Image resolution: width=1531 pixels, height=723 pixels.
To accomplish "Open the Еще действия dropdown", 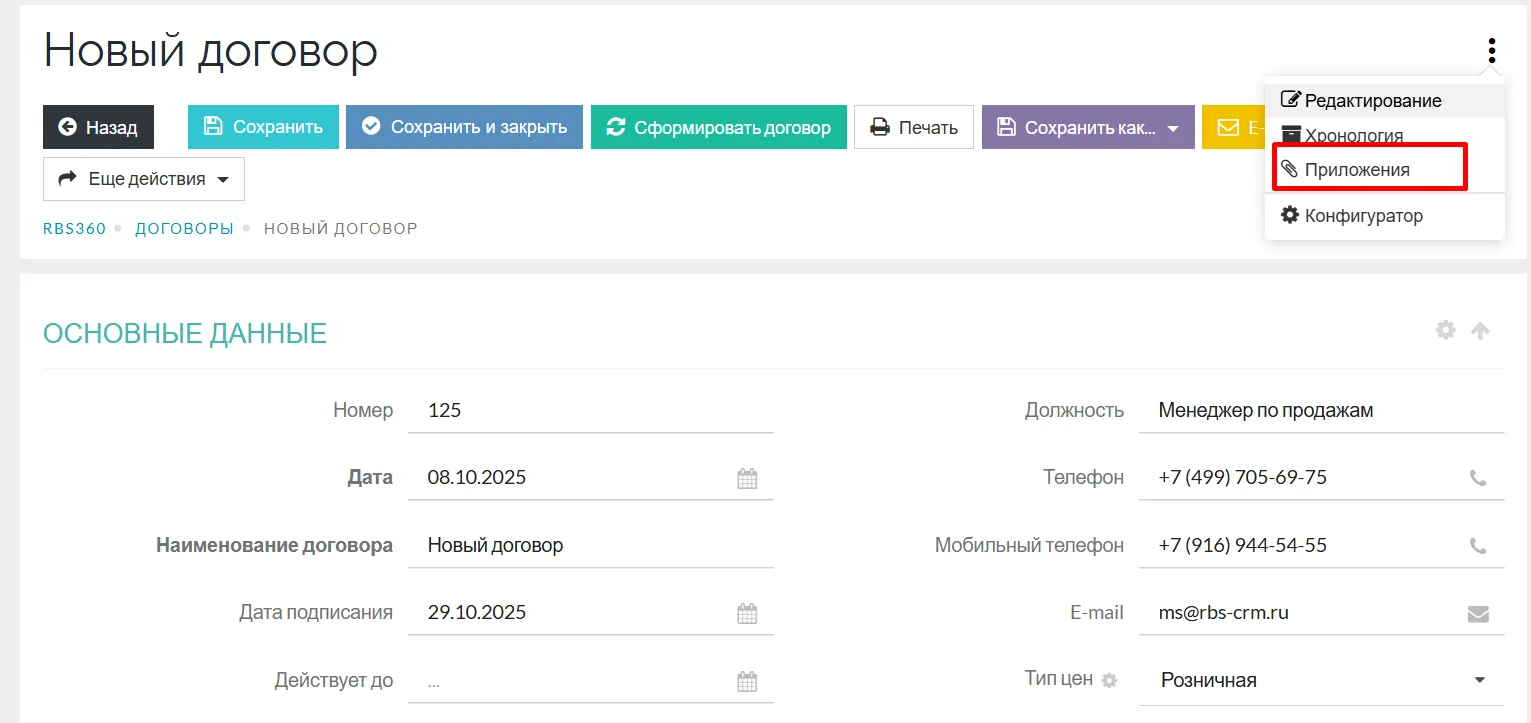I will [144, 179].
